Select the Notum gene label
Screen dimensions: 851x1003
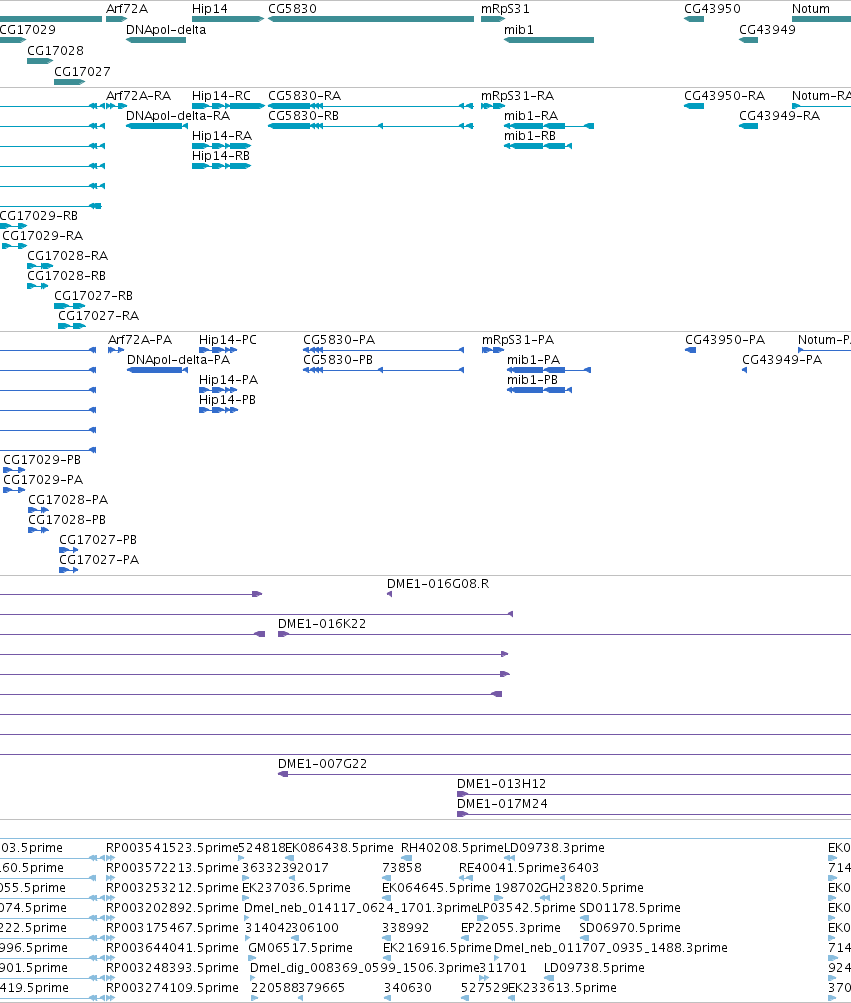click(811, 9)
